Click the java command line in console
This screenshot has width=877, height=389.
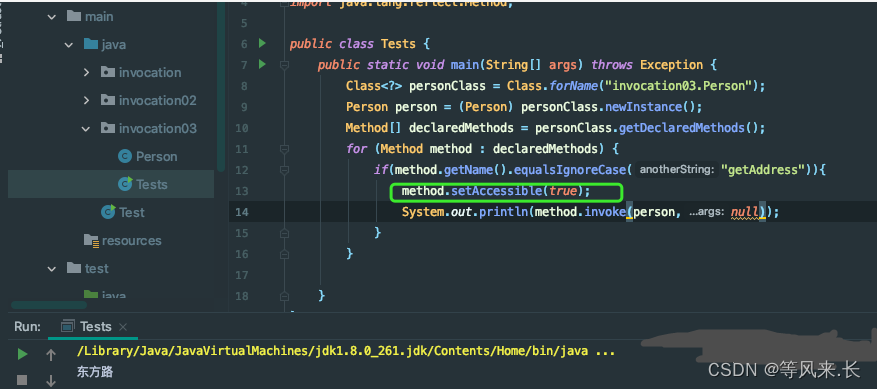point(346,351)
